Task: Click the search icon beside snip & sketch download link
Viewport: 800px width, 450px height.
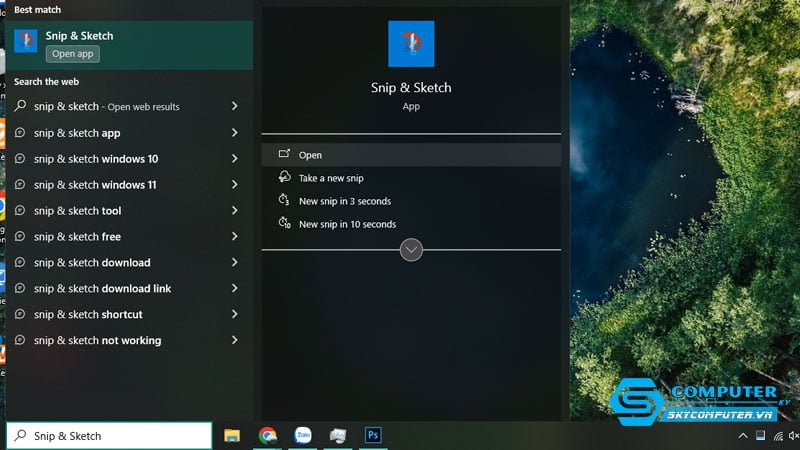Action: (x=20, y=288)
